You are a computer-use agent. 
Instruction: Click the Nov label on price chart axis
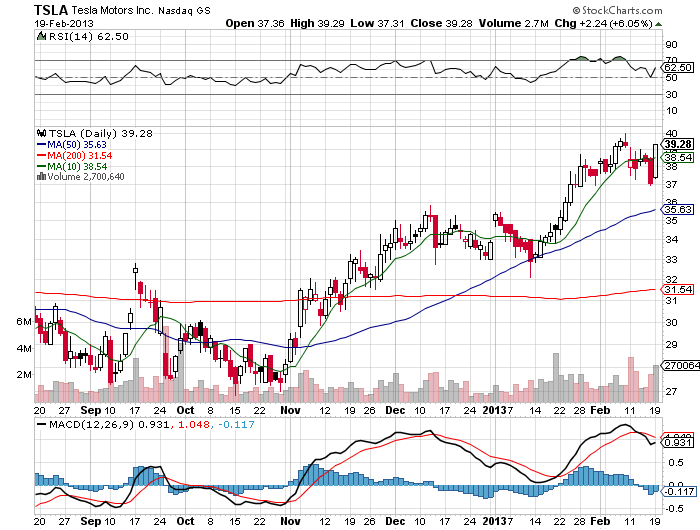(290, 410)
